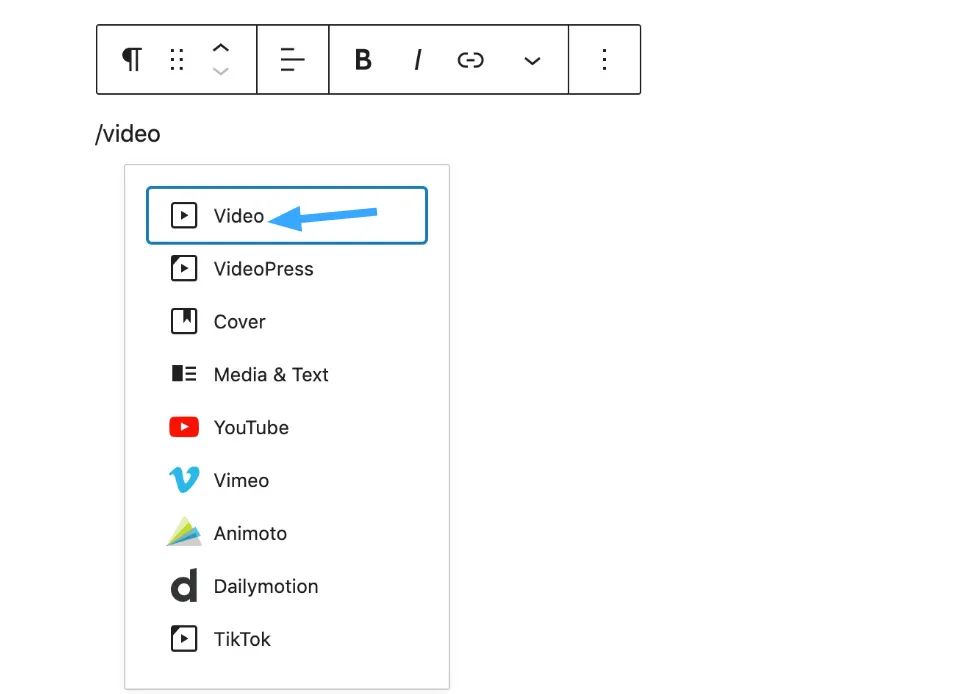Insert the TikTok embed block
Screen dimensions: 953x694
(x=287, y=639)
